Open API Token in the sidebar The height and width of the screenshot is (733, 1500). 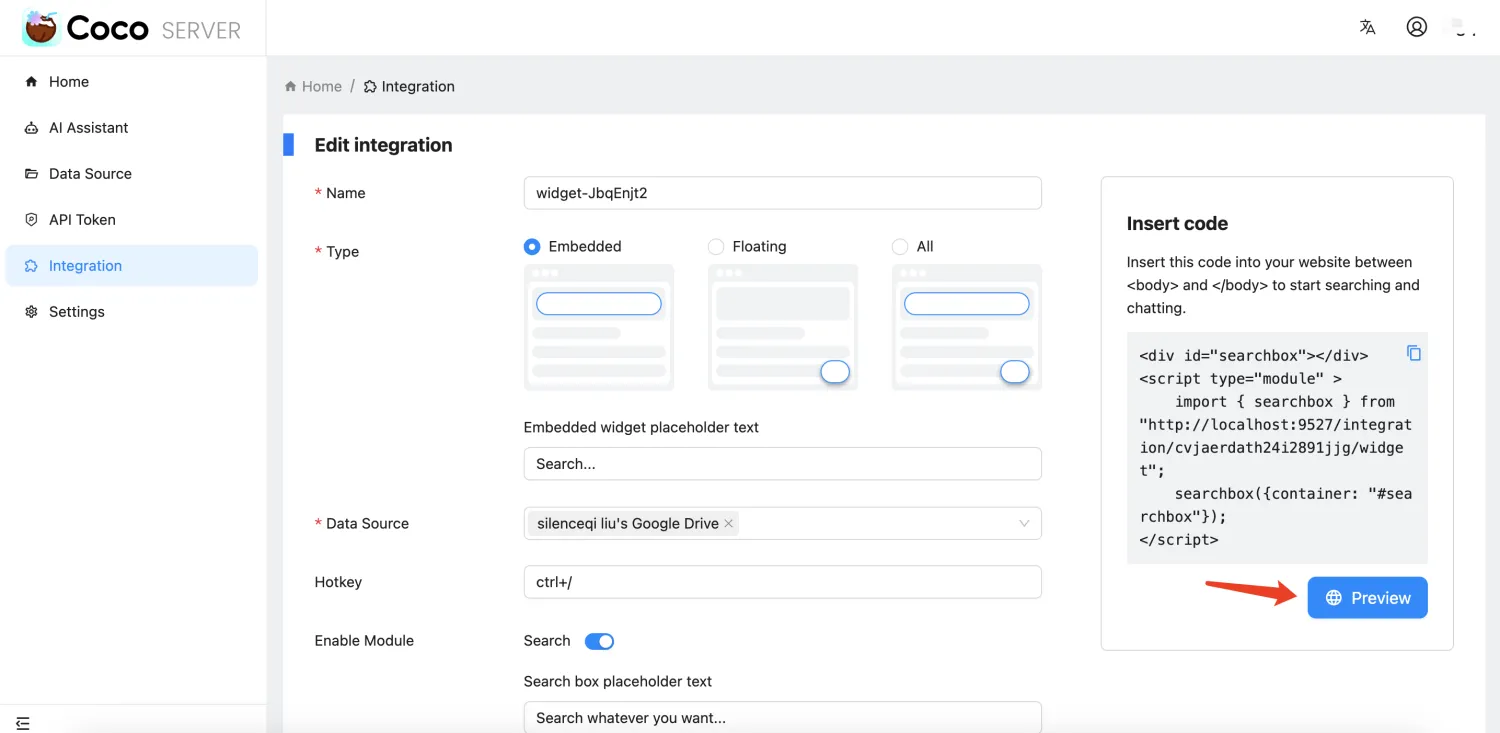pos(132,220)
